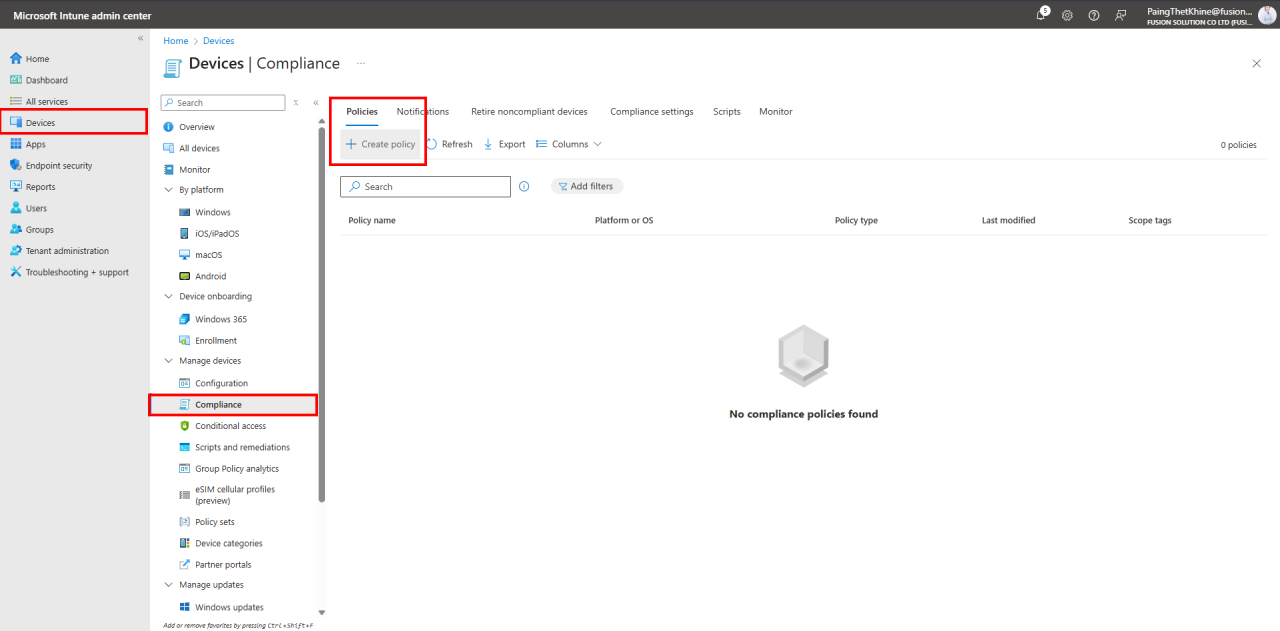Click Devices breadcrumb link
This screenshot has width=1280, height=631.
coord(219,41)
